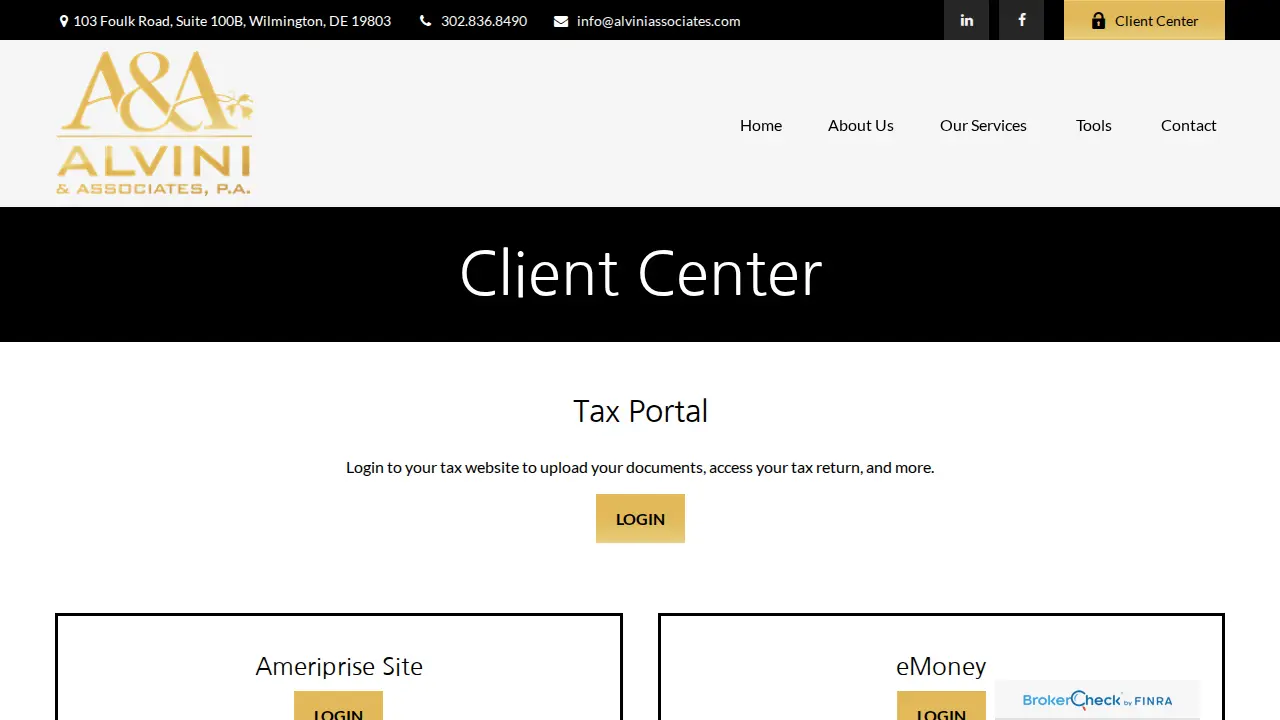Call the 302.836.8490 phone link
The height and width of the screenshot is (720, 1280).
click(484, 21)
